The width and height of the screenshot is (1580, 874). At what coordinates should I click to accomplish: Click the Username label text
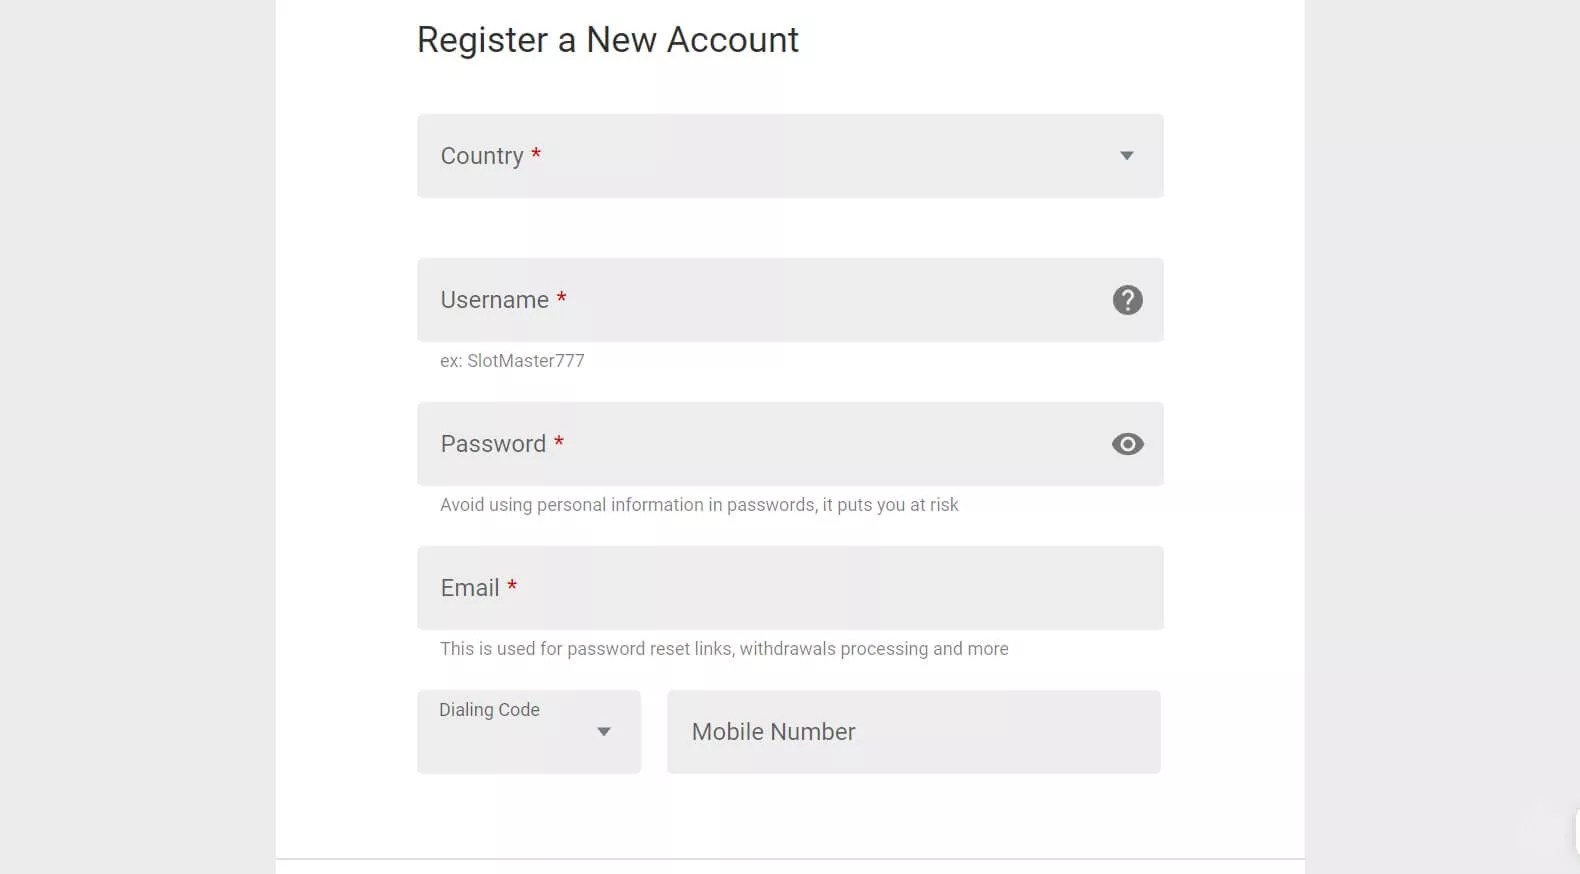point(494,300)
